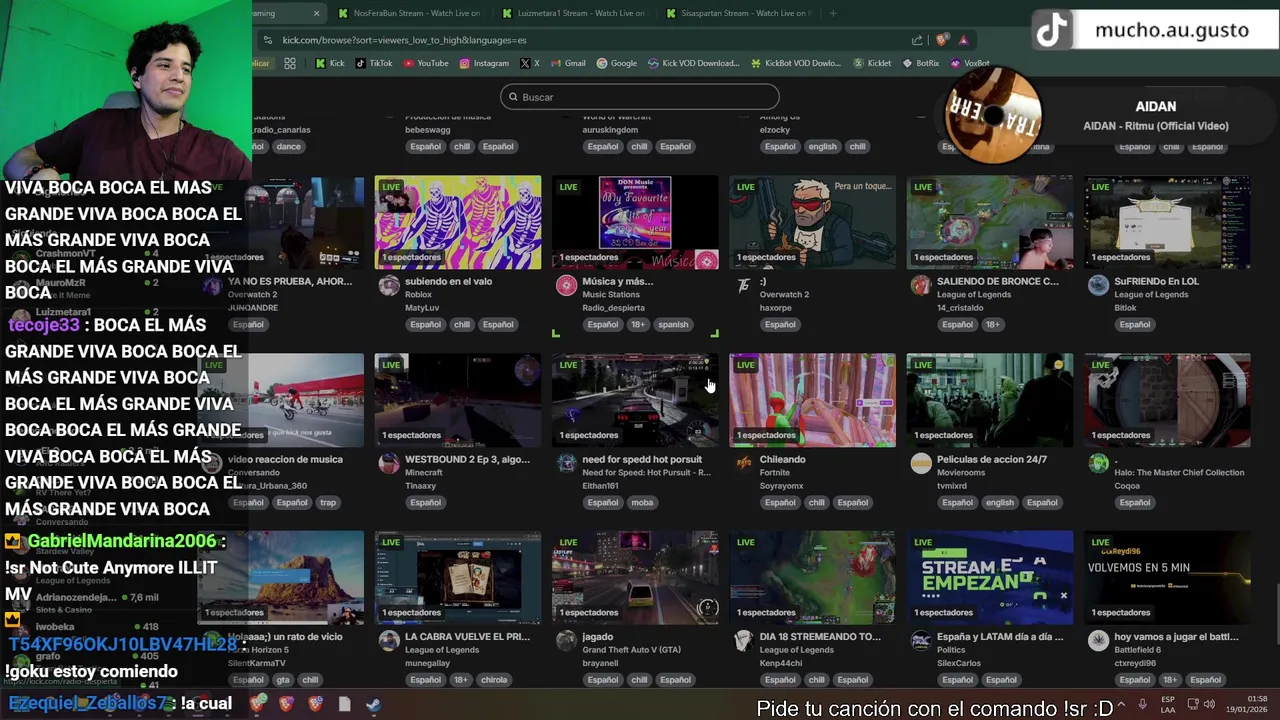Image resolution: width=1280 pixels, height=720 pixels.
Task: Open the X bookmark
Action: click(530, 63)
